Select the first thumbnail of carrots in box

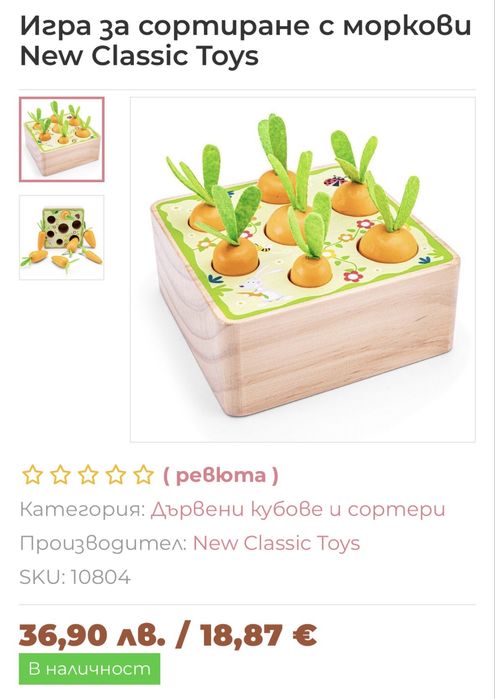tap(62, 139)
